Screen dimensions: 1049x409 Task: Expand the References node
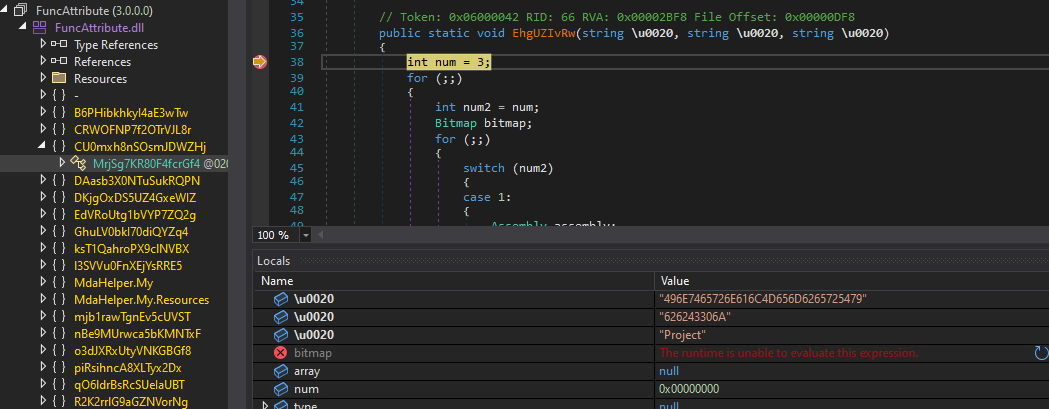pyautogui.click(x=43, y=61)
